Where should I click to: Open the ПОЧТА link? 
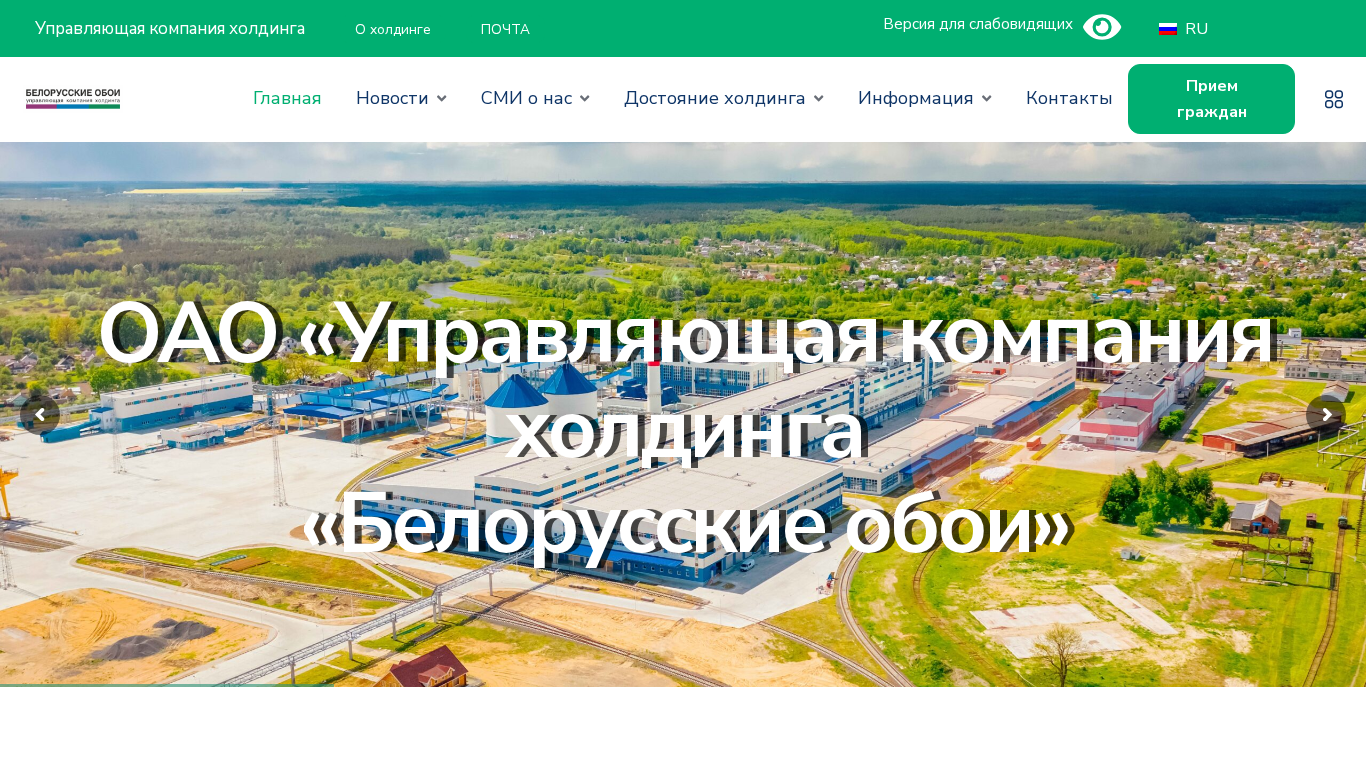(x=505, y=29)
